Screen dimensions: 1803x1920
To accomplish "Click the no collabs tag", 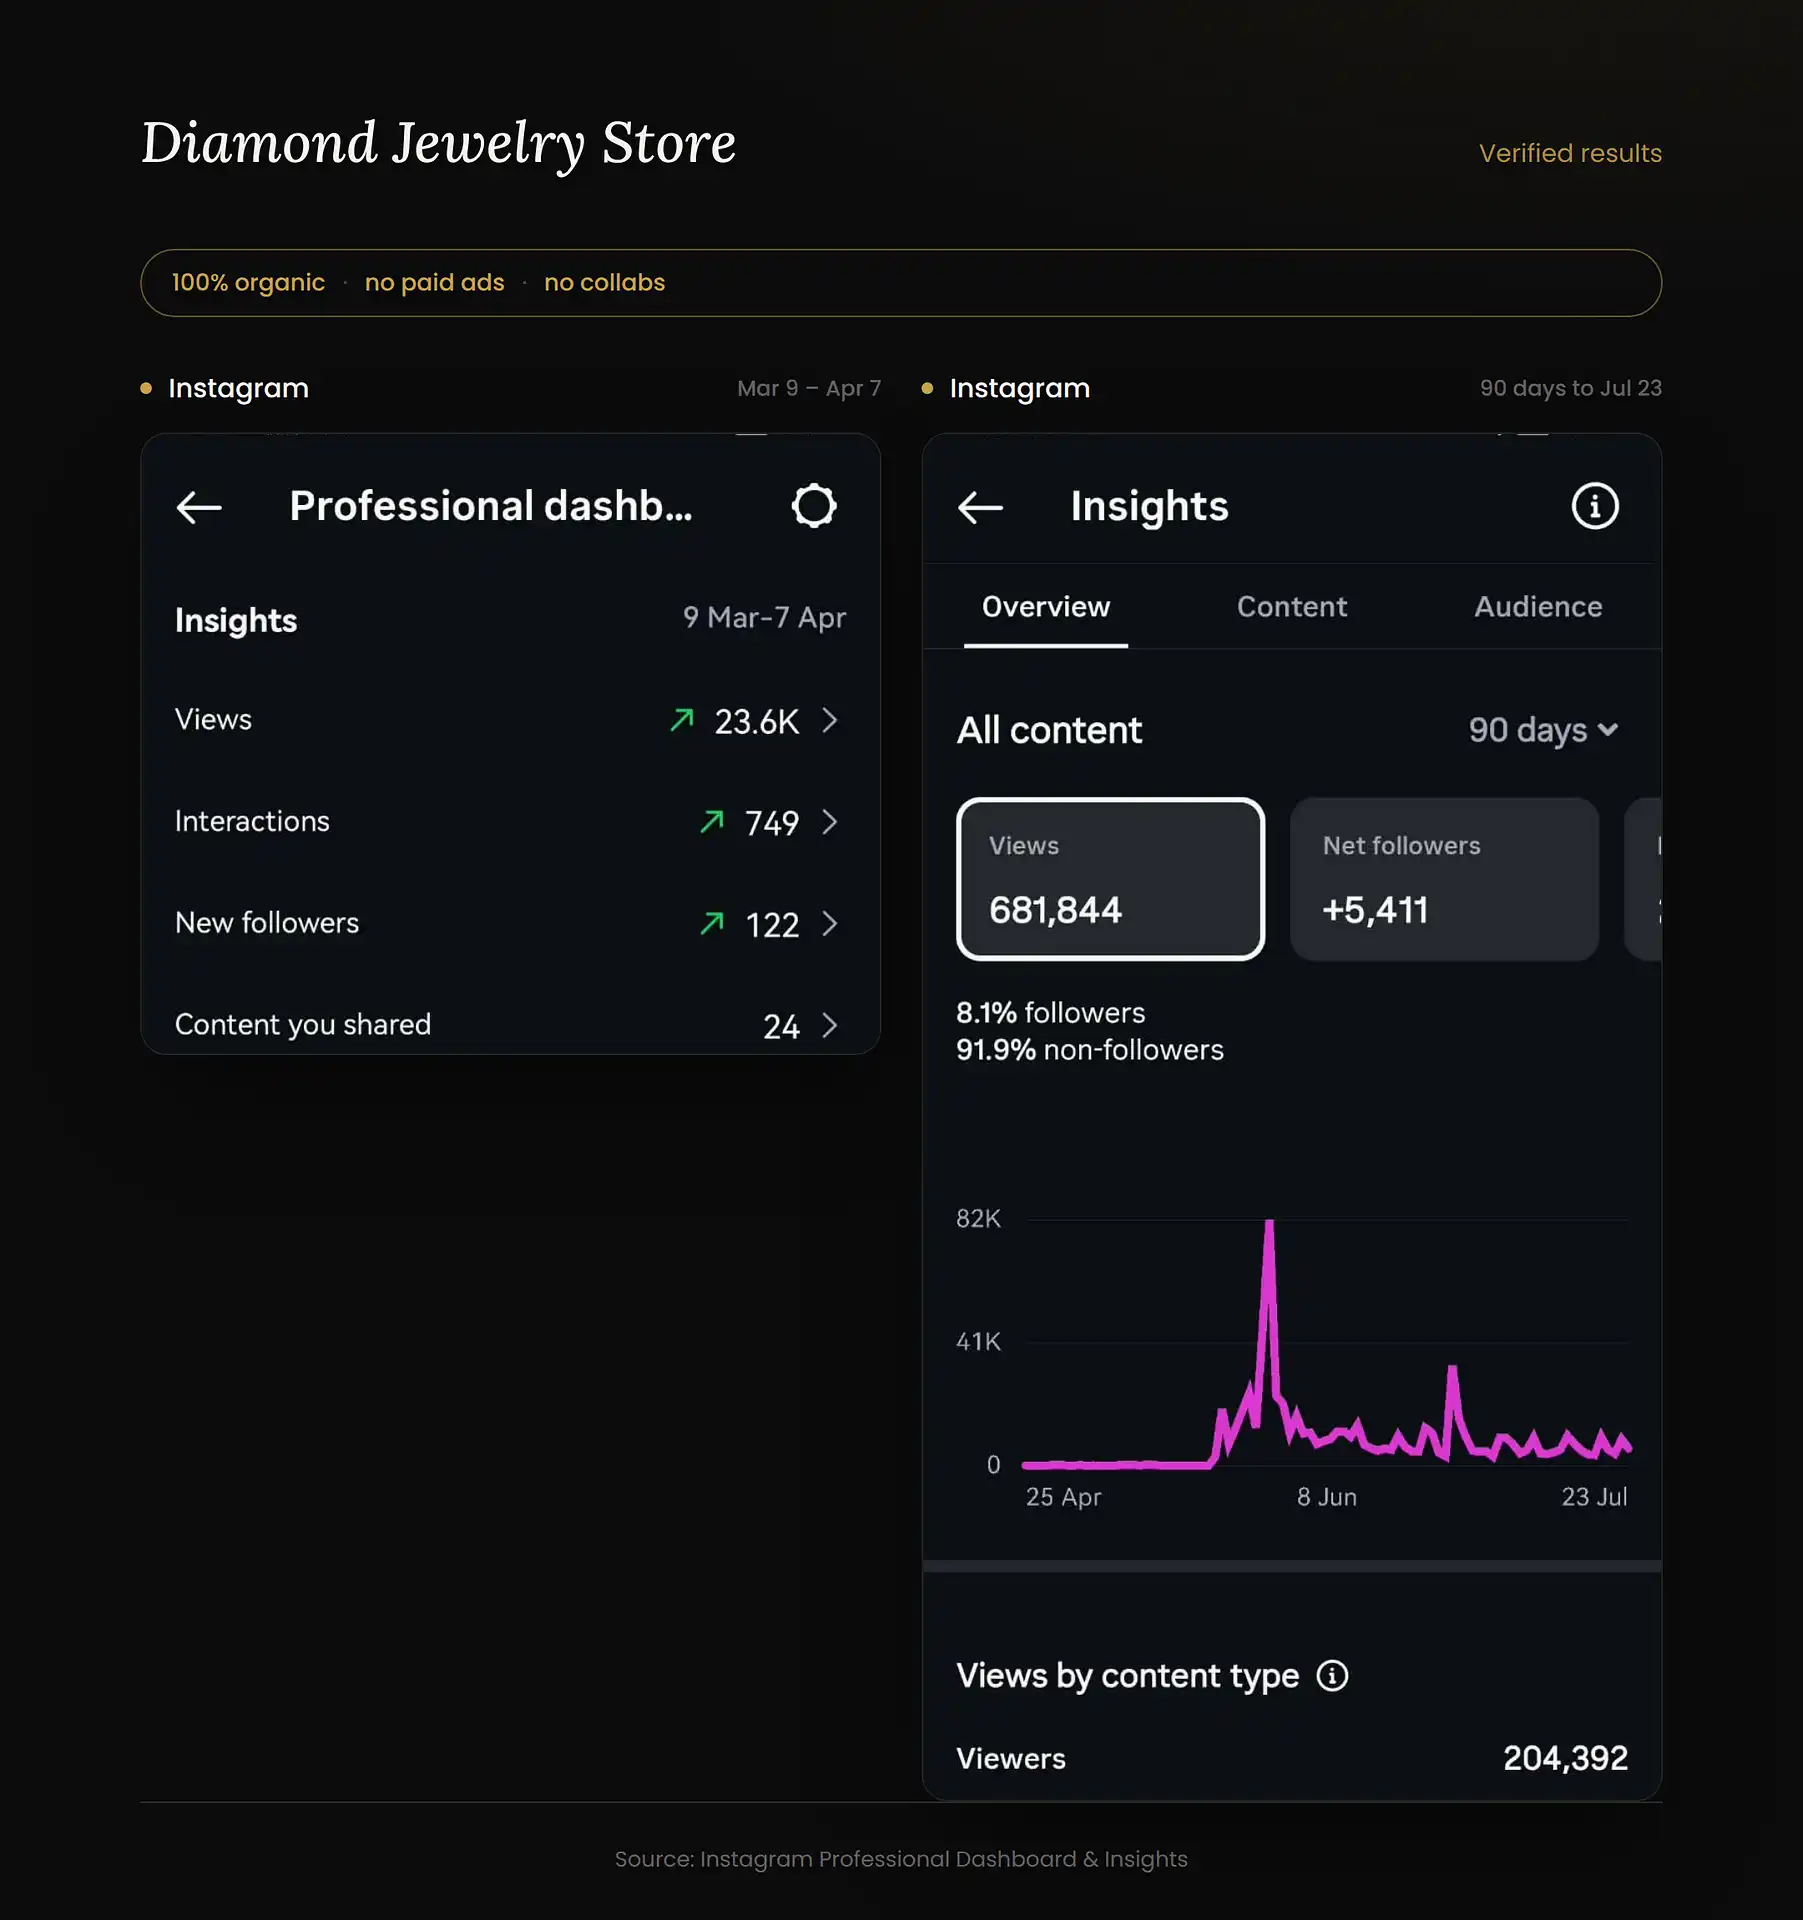I will 604,283.
